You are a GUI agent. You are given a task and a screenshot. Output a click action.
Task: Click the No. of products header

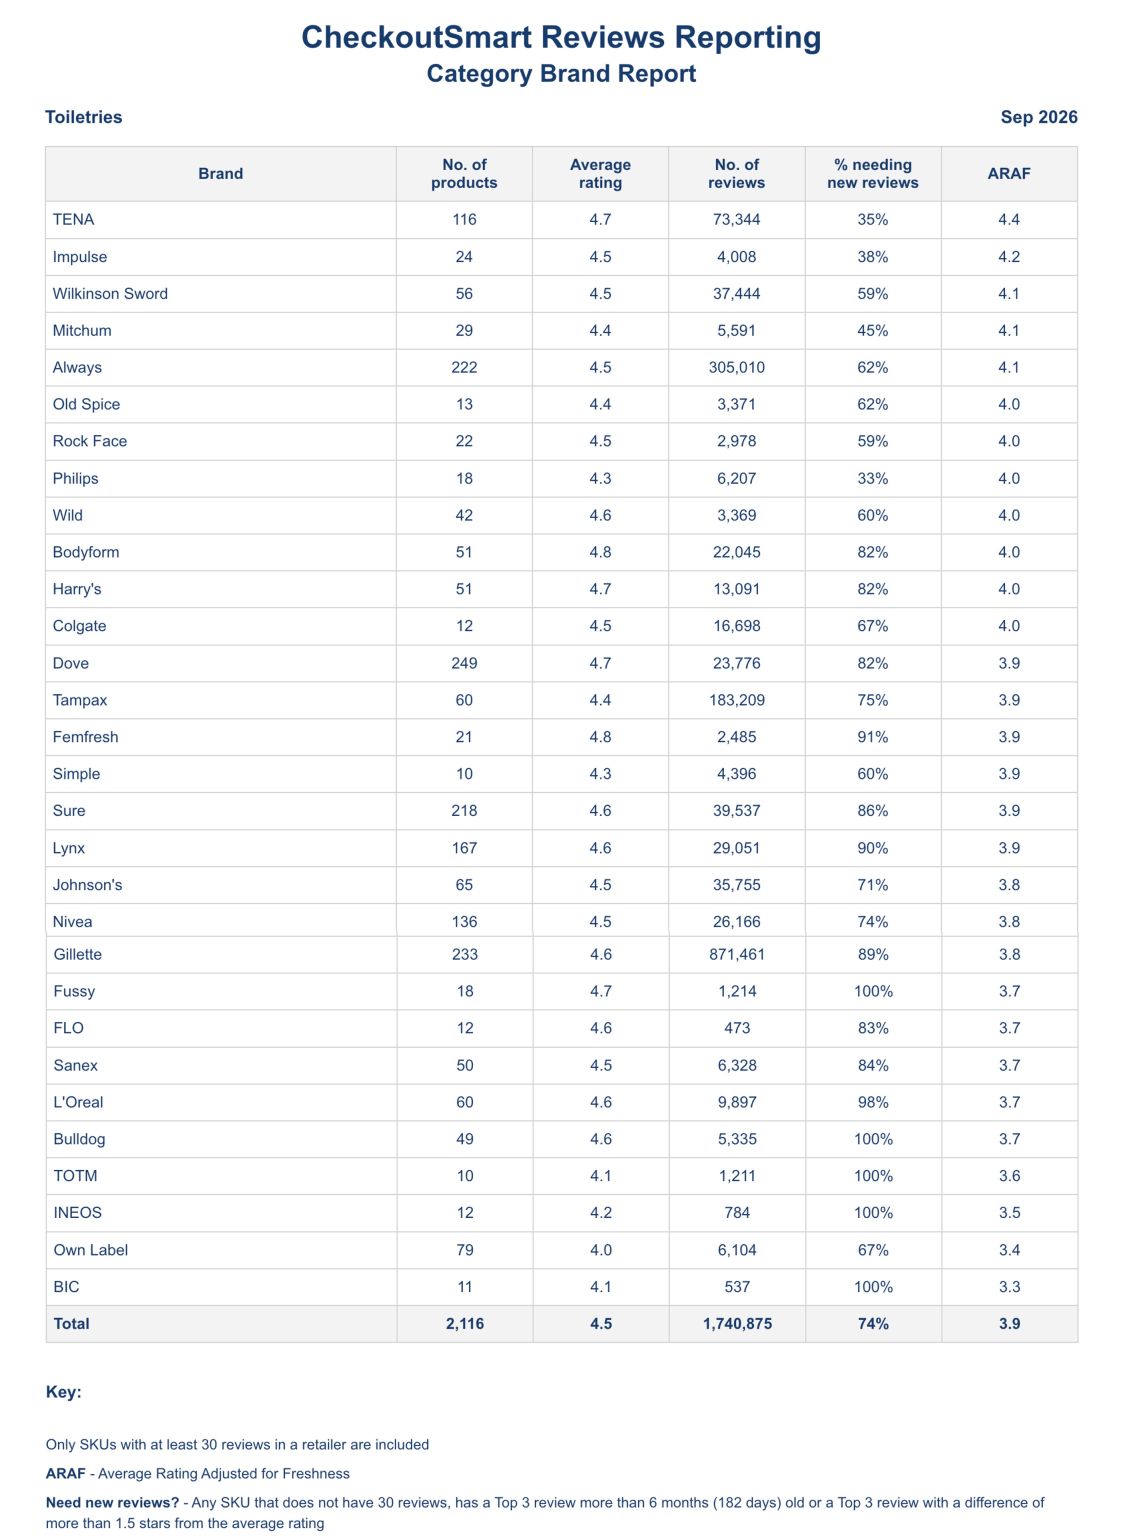[464, 174]
